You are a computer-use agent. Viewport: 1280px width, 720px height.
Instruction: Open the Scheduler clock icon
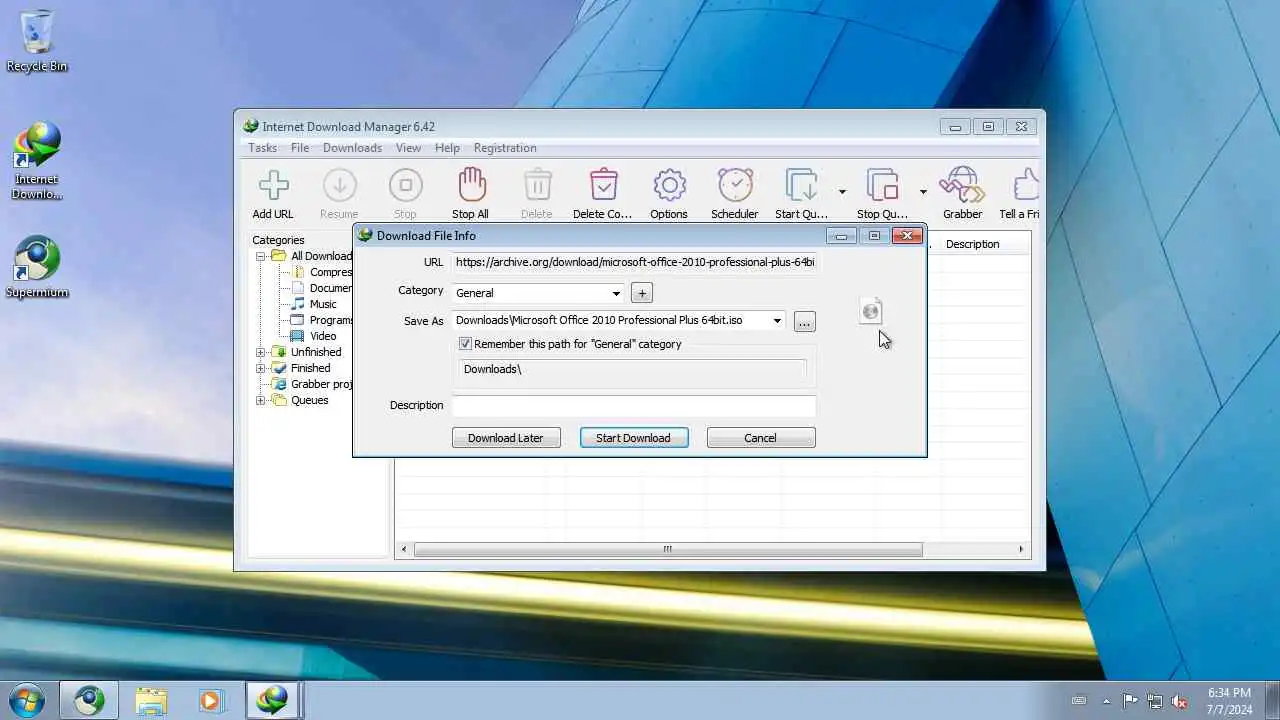735,185
